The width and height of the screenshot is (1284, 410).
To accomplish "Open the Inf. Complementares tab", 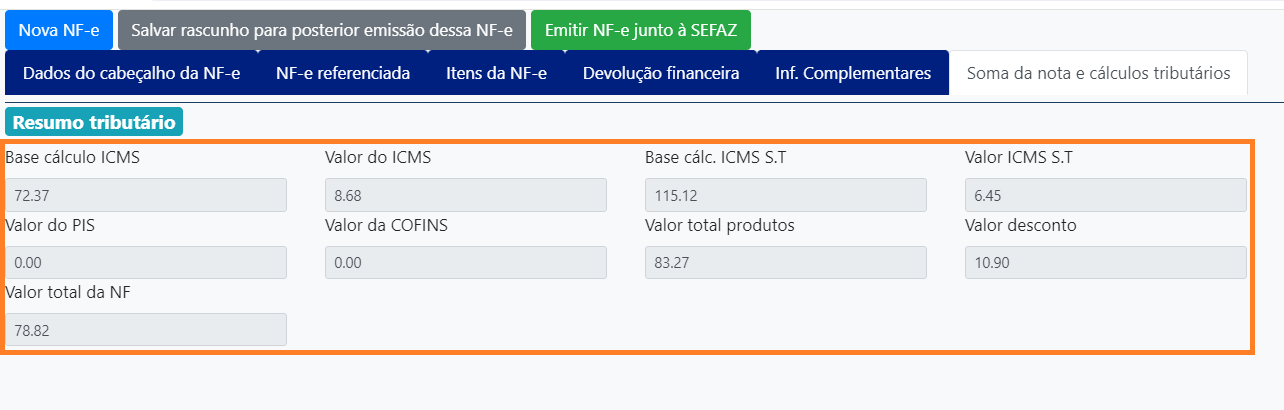I will (x=853, y=74).
